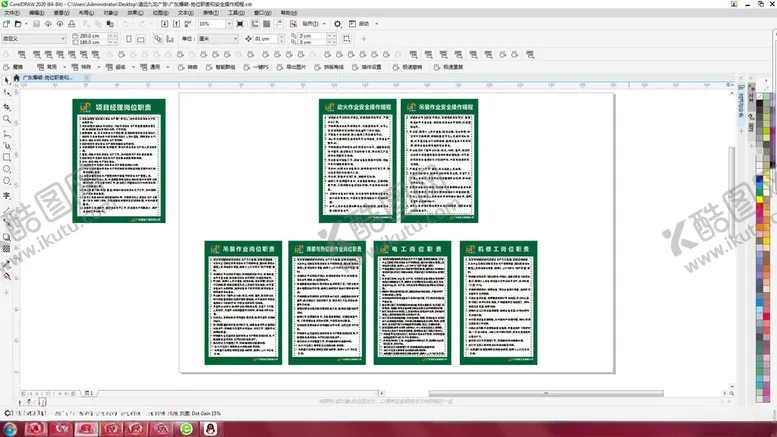Image resolution: width=777 pixels, height=437 pixels.
Task: Click the 插件设置 plugin button
Action: click(x=367, y=67)
